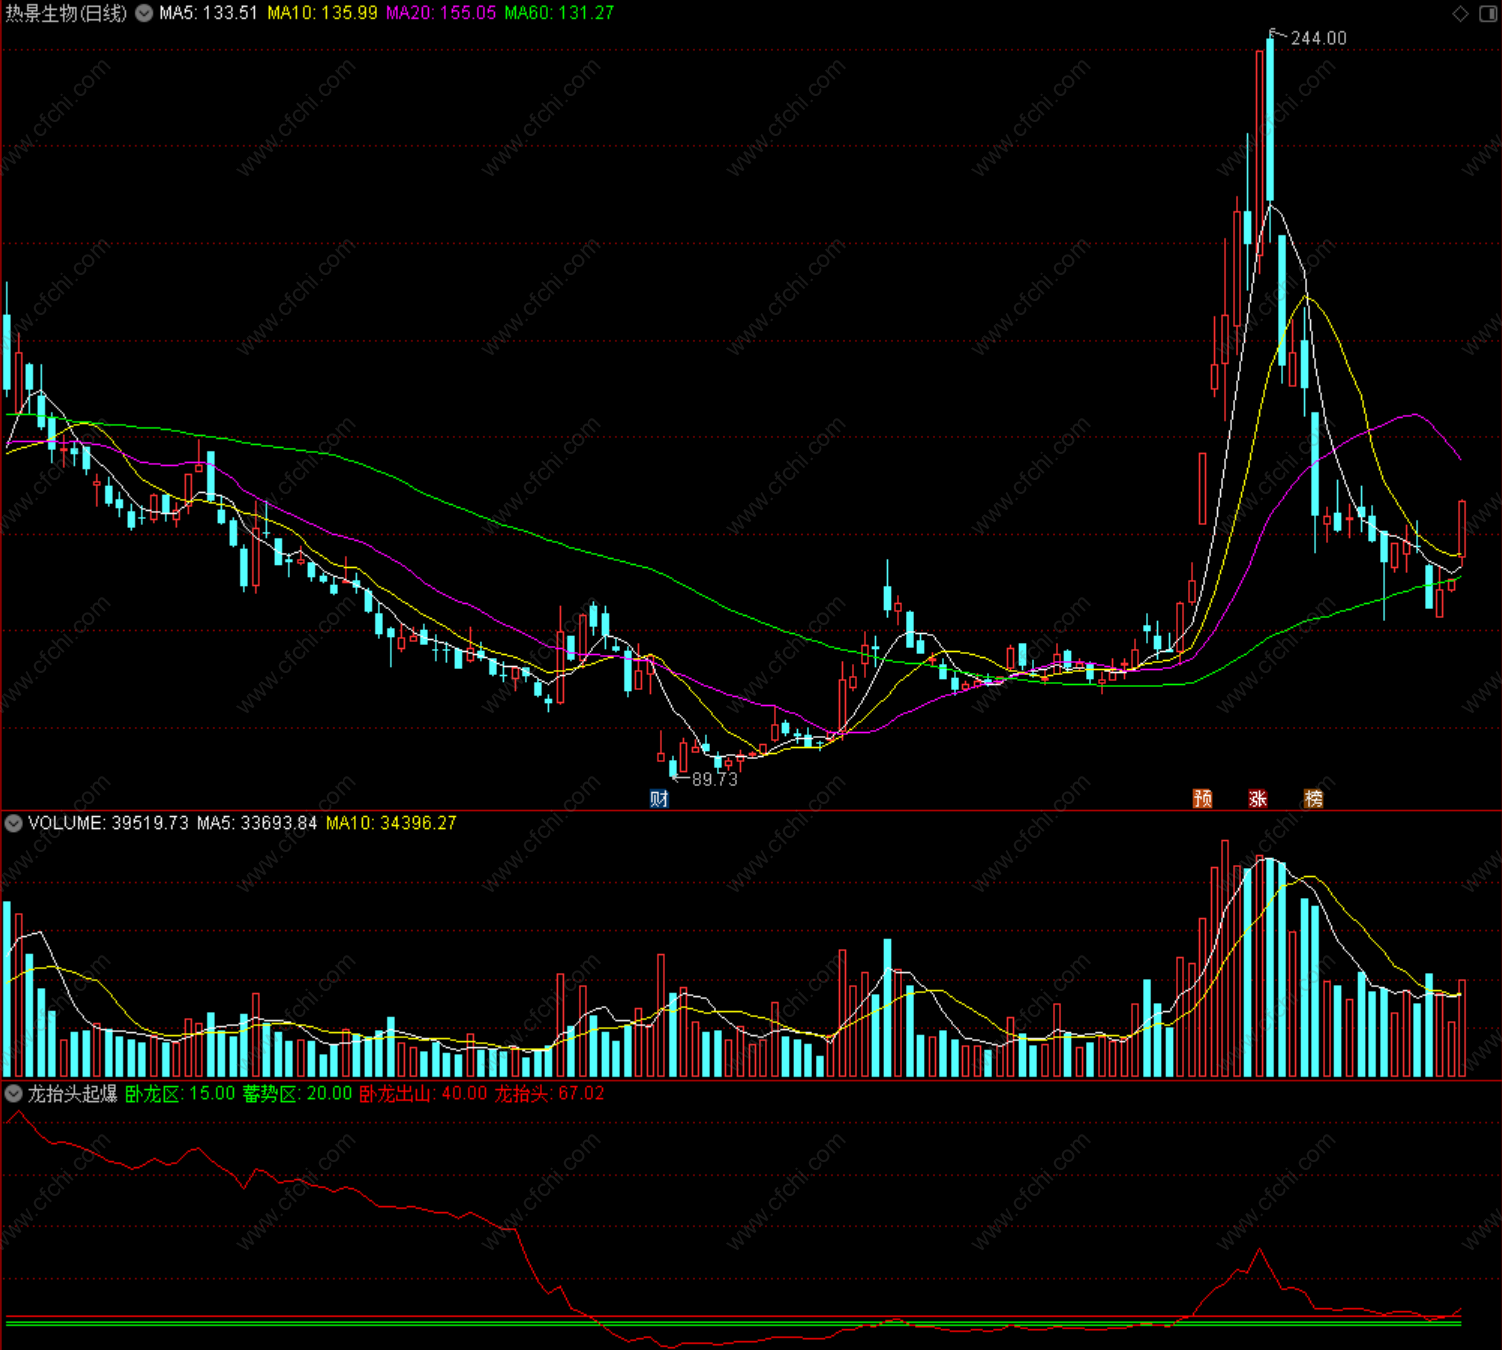Select the MA5: 133.51 legend label
This screenshot has height=1350, width=1502.
click(208, 13)
